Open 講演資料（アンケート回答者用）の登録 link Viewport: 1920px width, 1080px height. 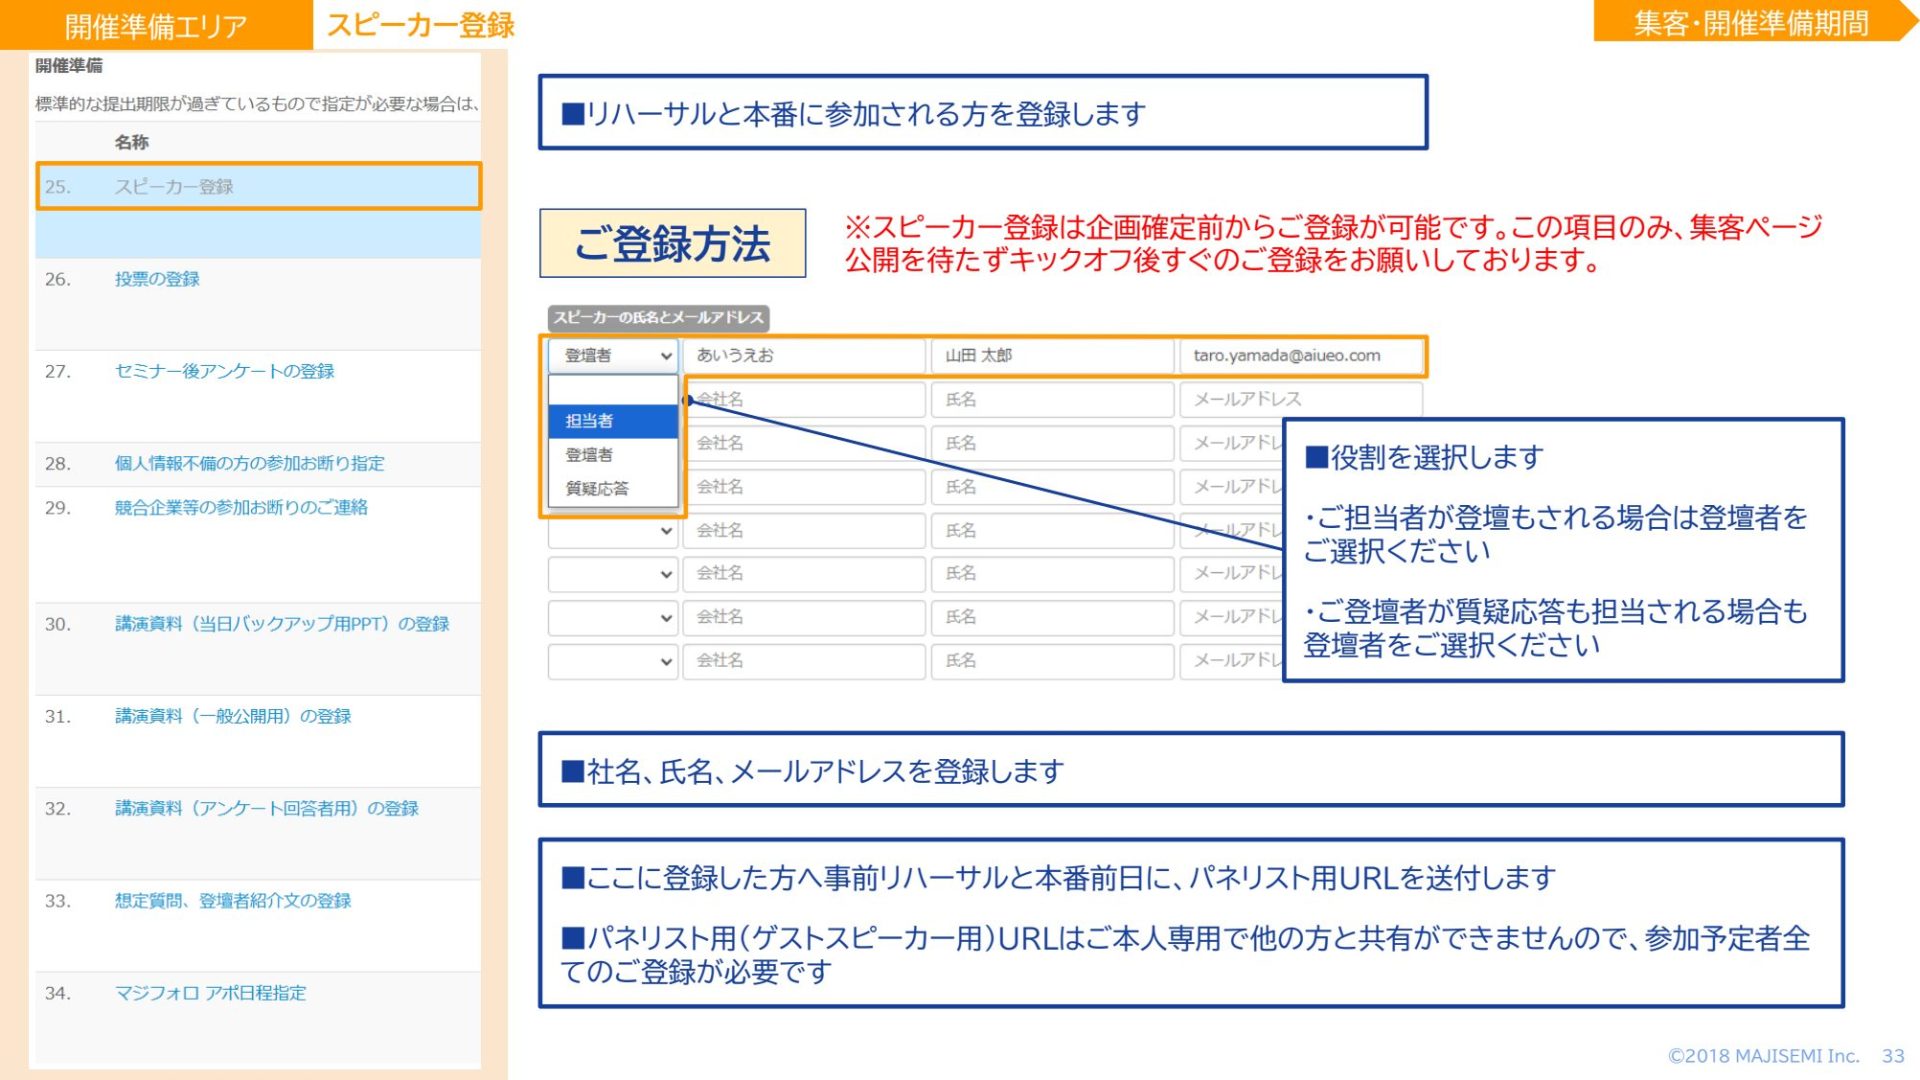tap(266, 808)
